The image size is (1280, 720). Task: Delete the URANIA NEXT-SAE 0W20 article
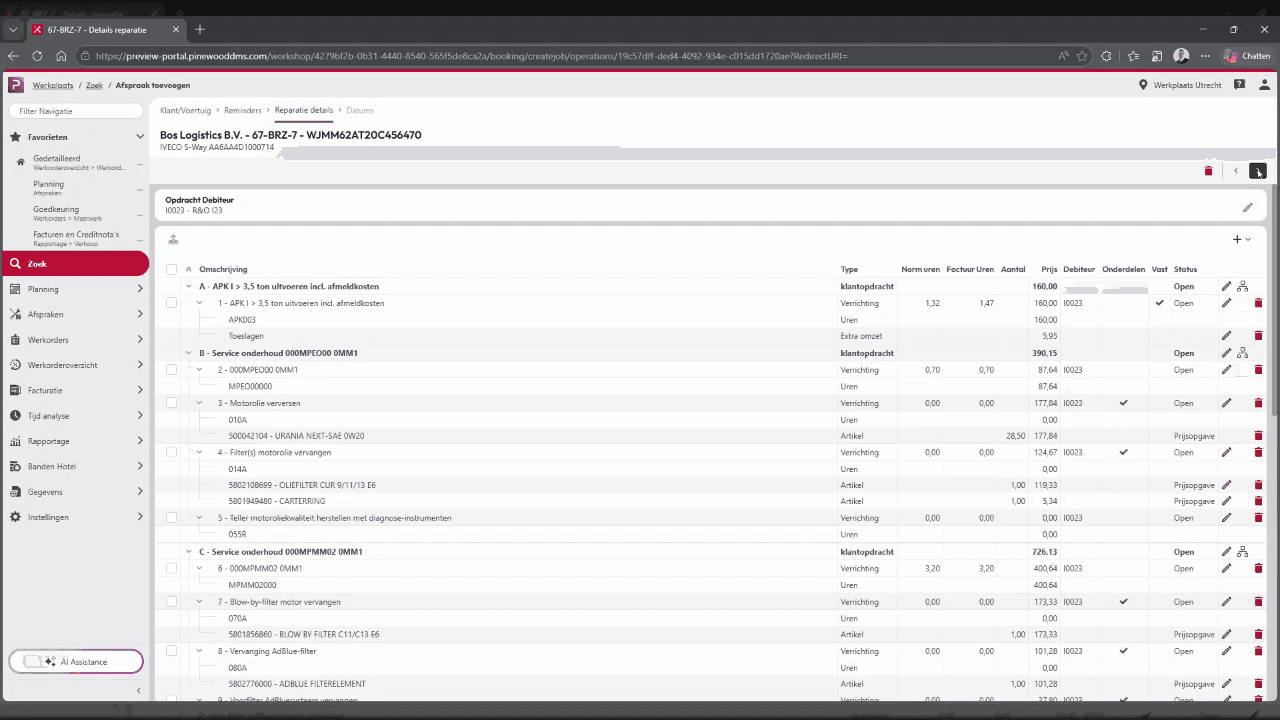1258,436
